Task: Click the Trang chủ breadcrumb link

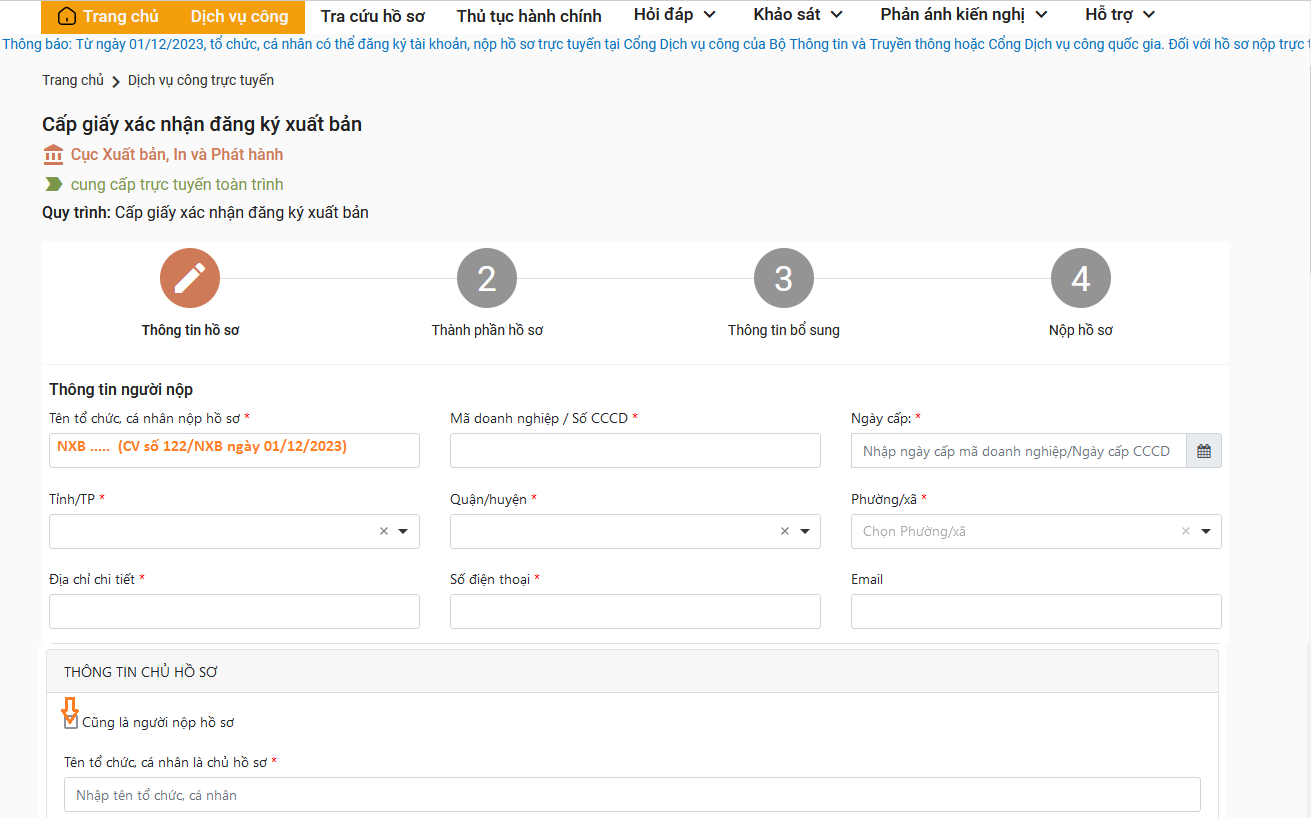Action: (x=73, y=80)
